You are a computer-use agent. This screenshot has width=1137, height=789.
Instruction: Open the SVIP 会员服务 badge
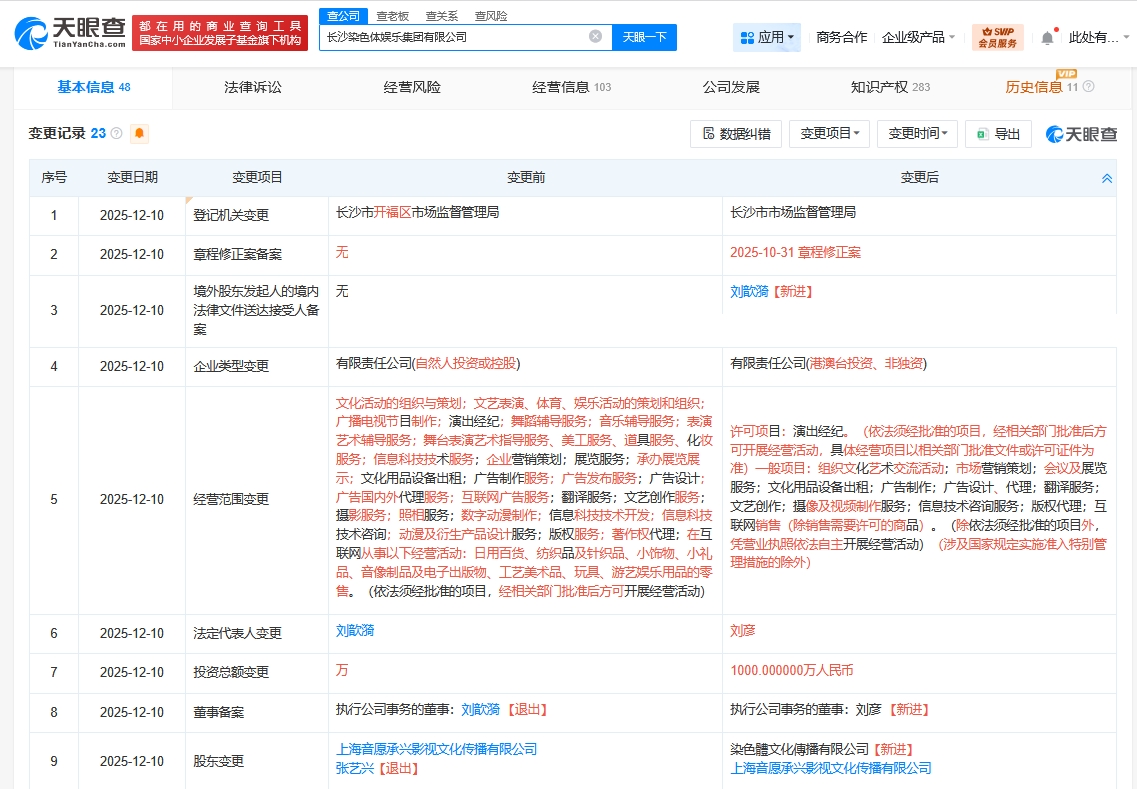tap(997, 38)
